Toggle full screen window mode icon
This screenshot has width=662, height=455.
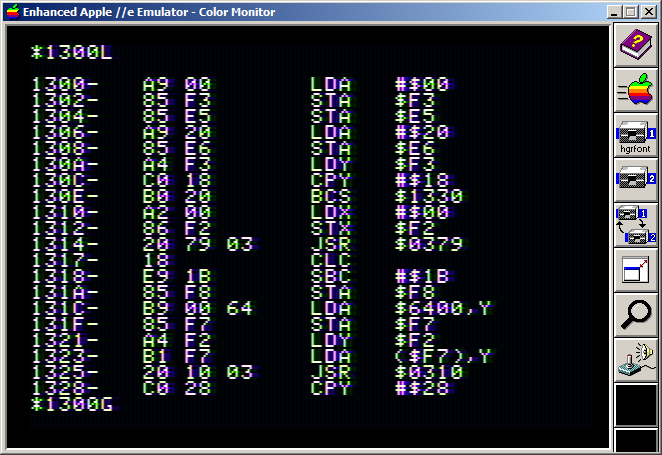[635, 271]
